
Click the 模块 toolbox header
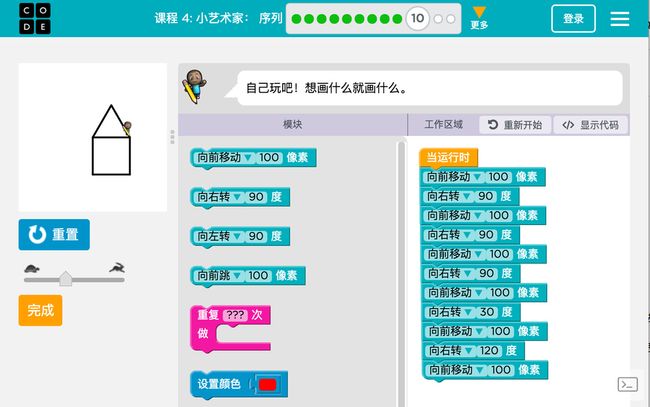[293, 124]
